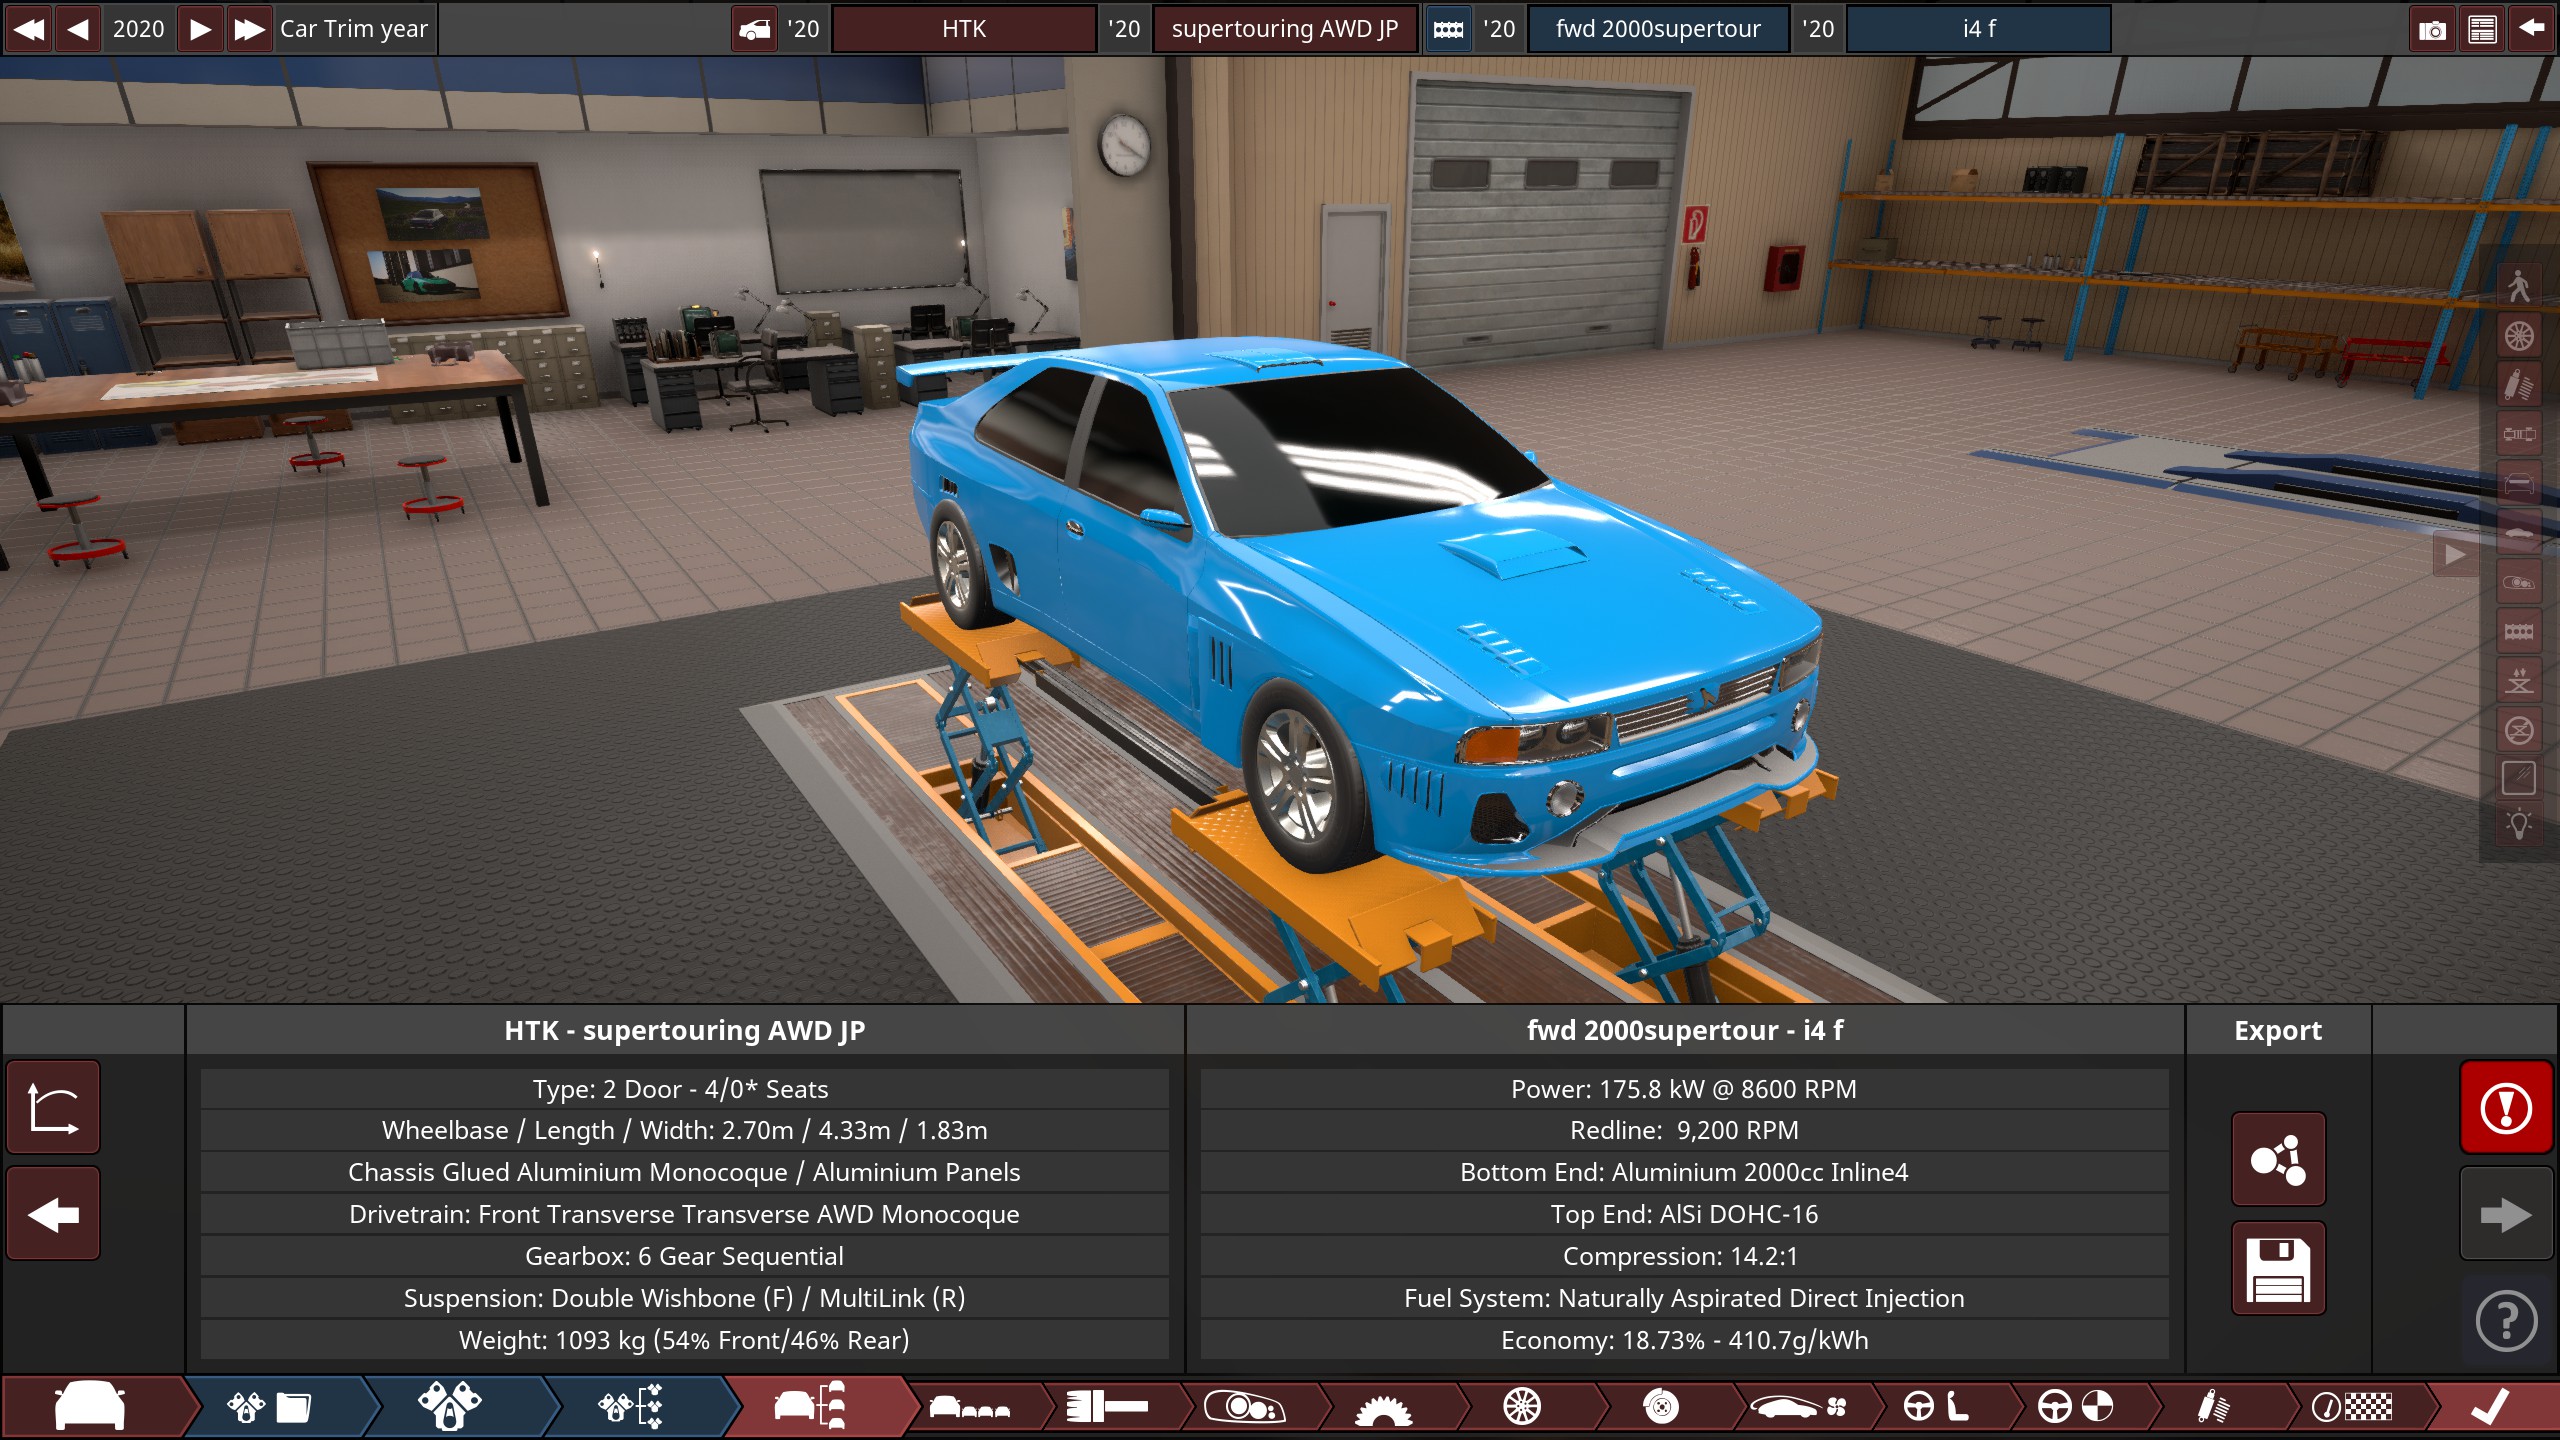Toggle garage lighting bulb icon
The height and width of the screenshot is (1440, 2560).
(x=2519, y=827)
